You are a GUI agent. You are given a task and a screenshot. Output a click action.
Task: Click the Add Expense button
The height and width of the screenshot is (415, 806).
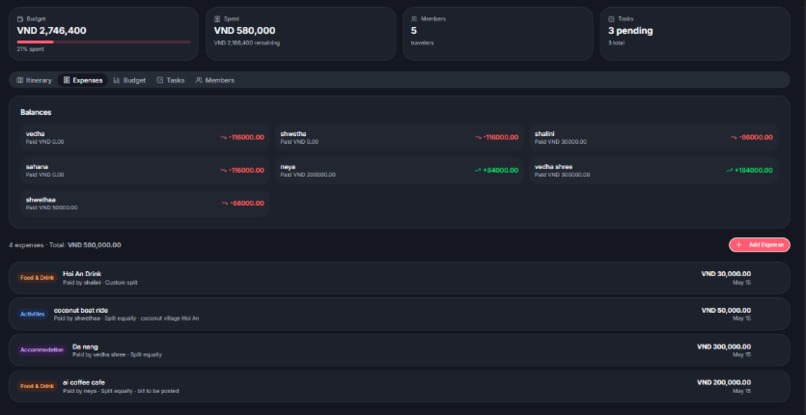(759, 245)
